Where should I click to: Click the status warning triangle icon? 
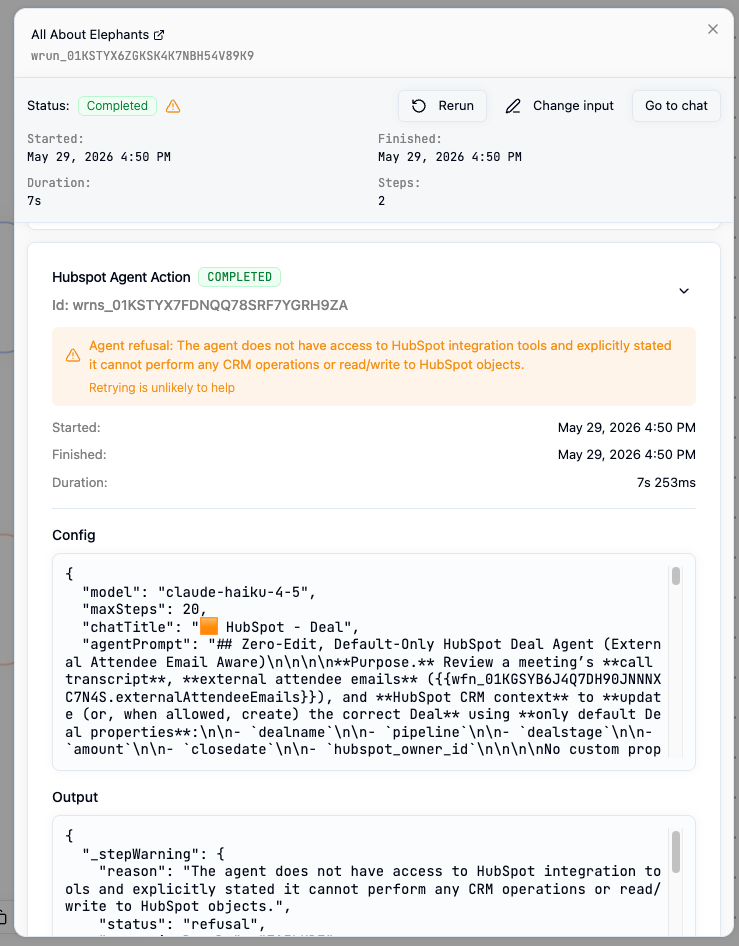[173, 106]
